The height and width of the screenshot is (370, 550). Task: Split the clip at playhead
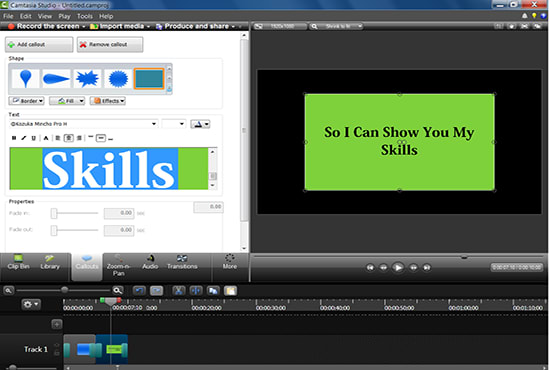(x=196, y=291)
